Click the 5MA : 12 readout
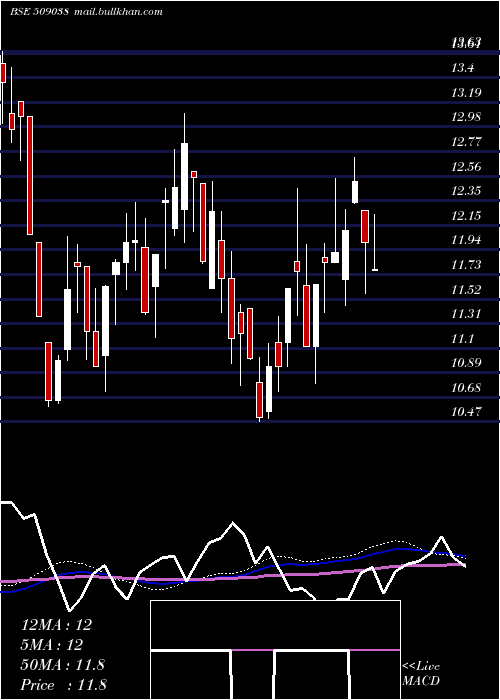This screenshot has width=500, height=700. (52, 645)
